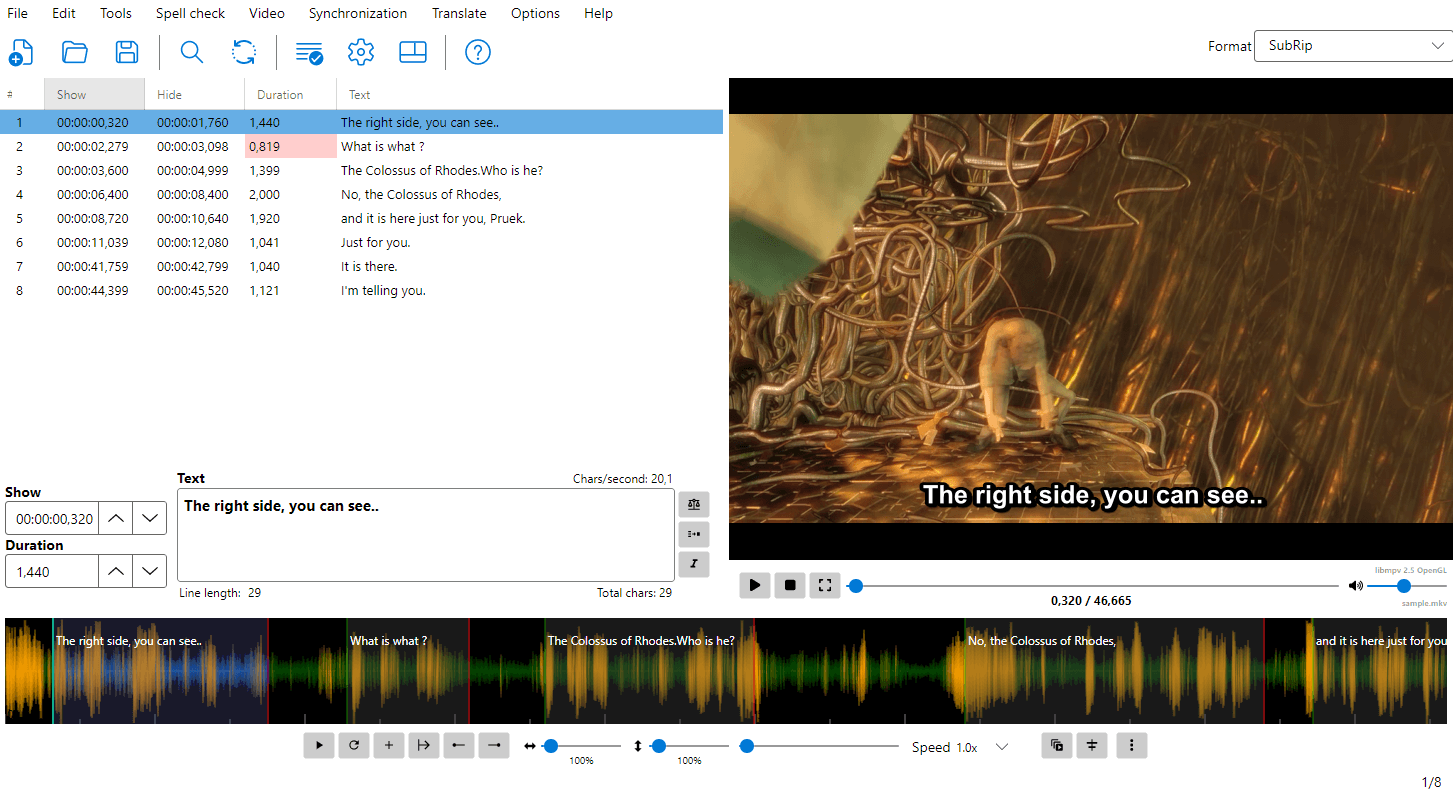
Task: Toggle fullscreen on the video player
Action: tap(825, 586)
